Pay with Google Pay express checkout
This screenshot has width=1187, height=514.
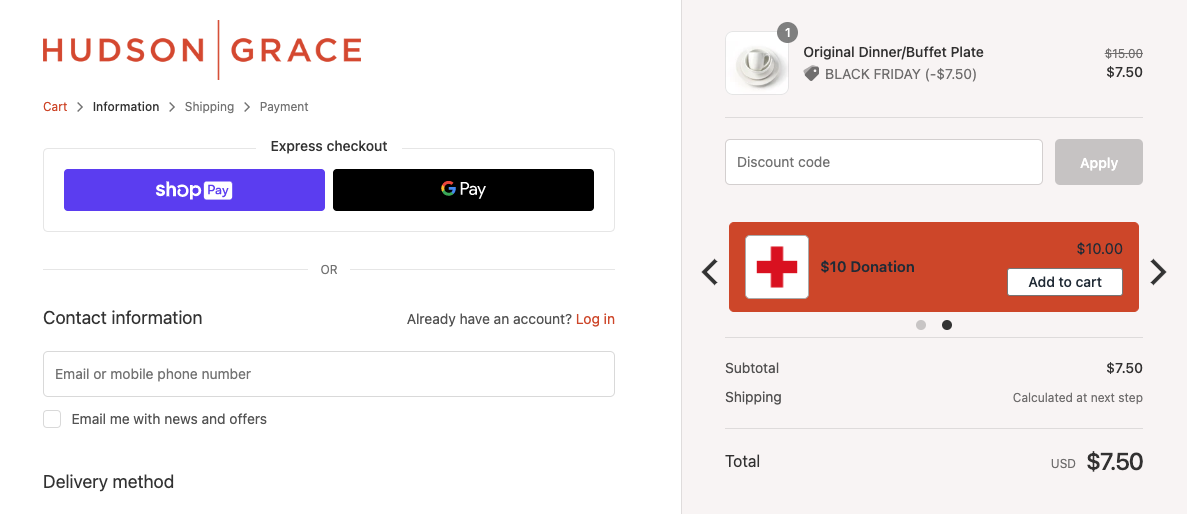[463, 190]
